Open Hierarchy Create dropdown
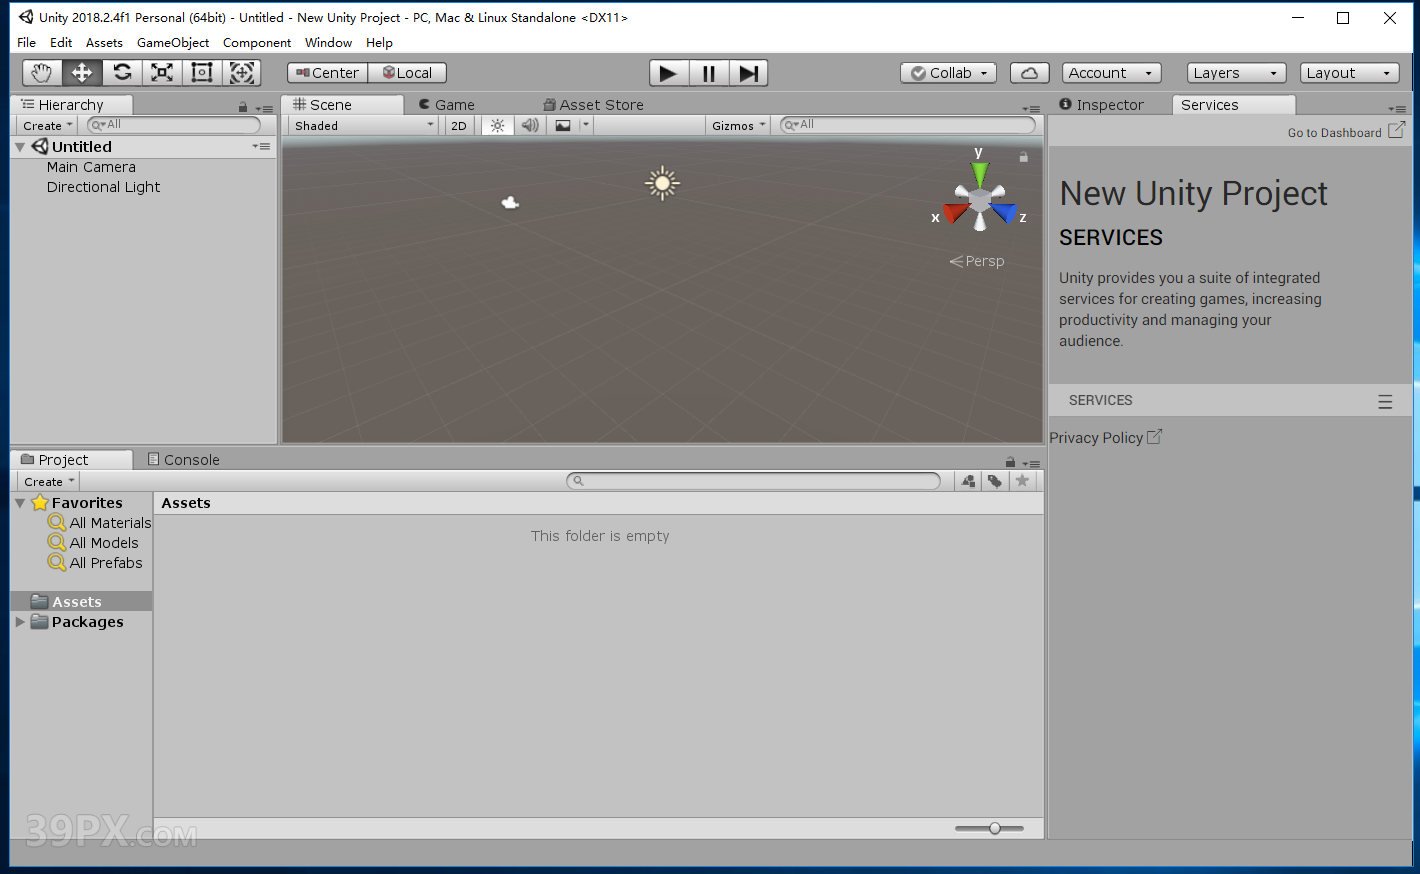Image resolution: width=1420 pixels, height=874 pixels. click(x=47, y=126)
